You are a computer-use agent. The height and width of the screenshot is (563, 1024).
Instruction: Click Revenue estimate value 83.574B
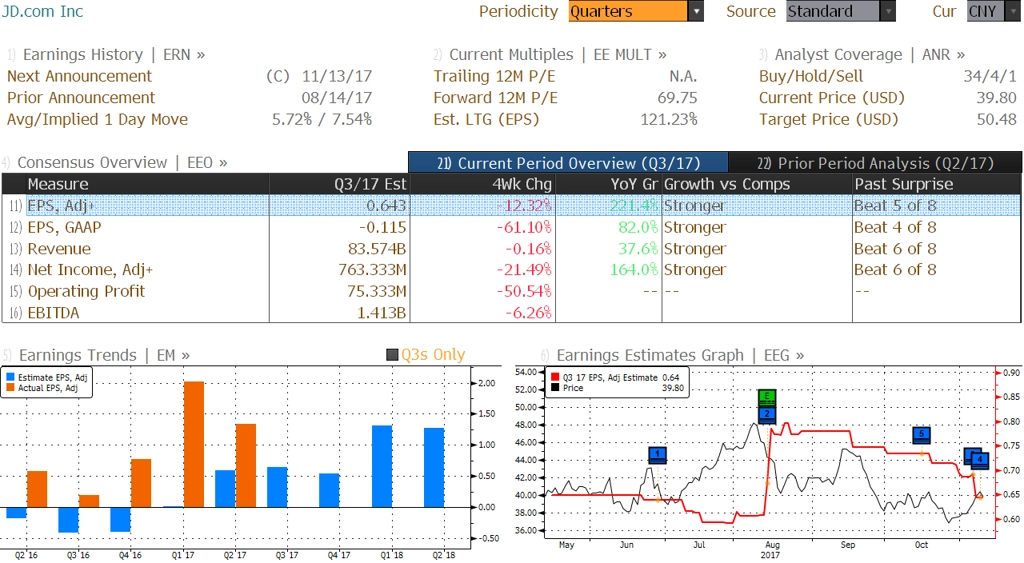pos(377,249)
